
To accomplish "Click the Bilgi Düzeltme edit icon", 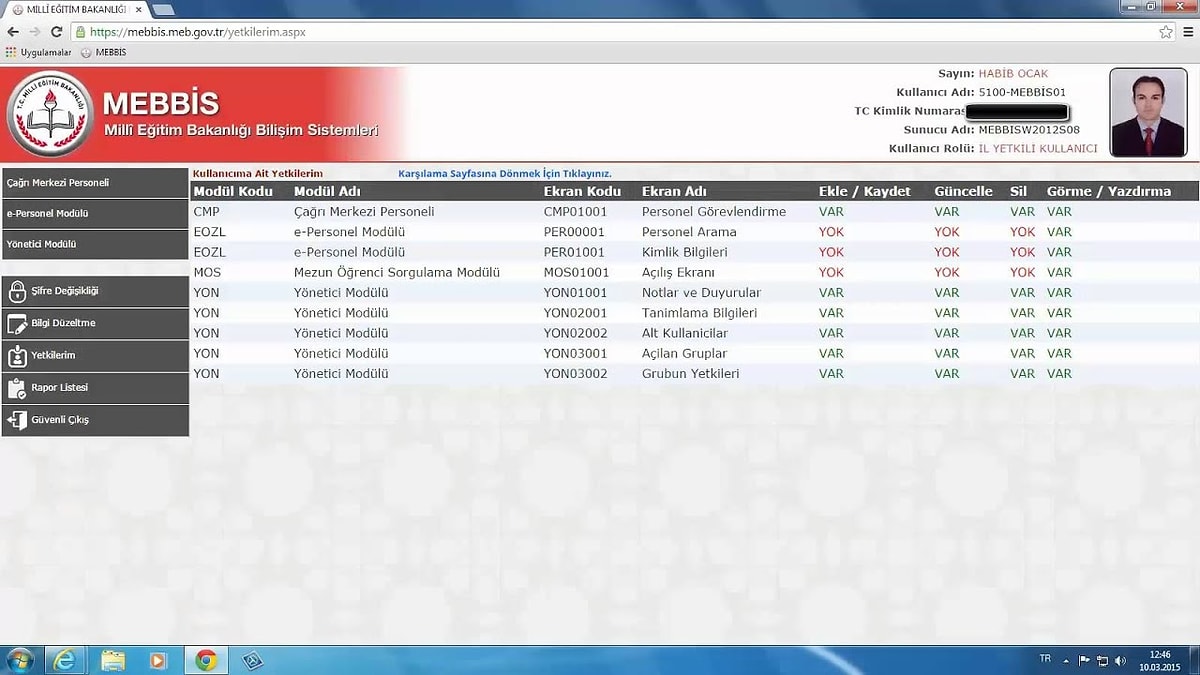I will (x=16, y=324).
